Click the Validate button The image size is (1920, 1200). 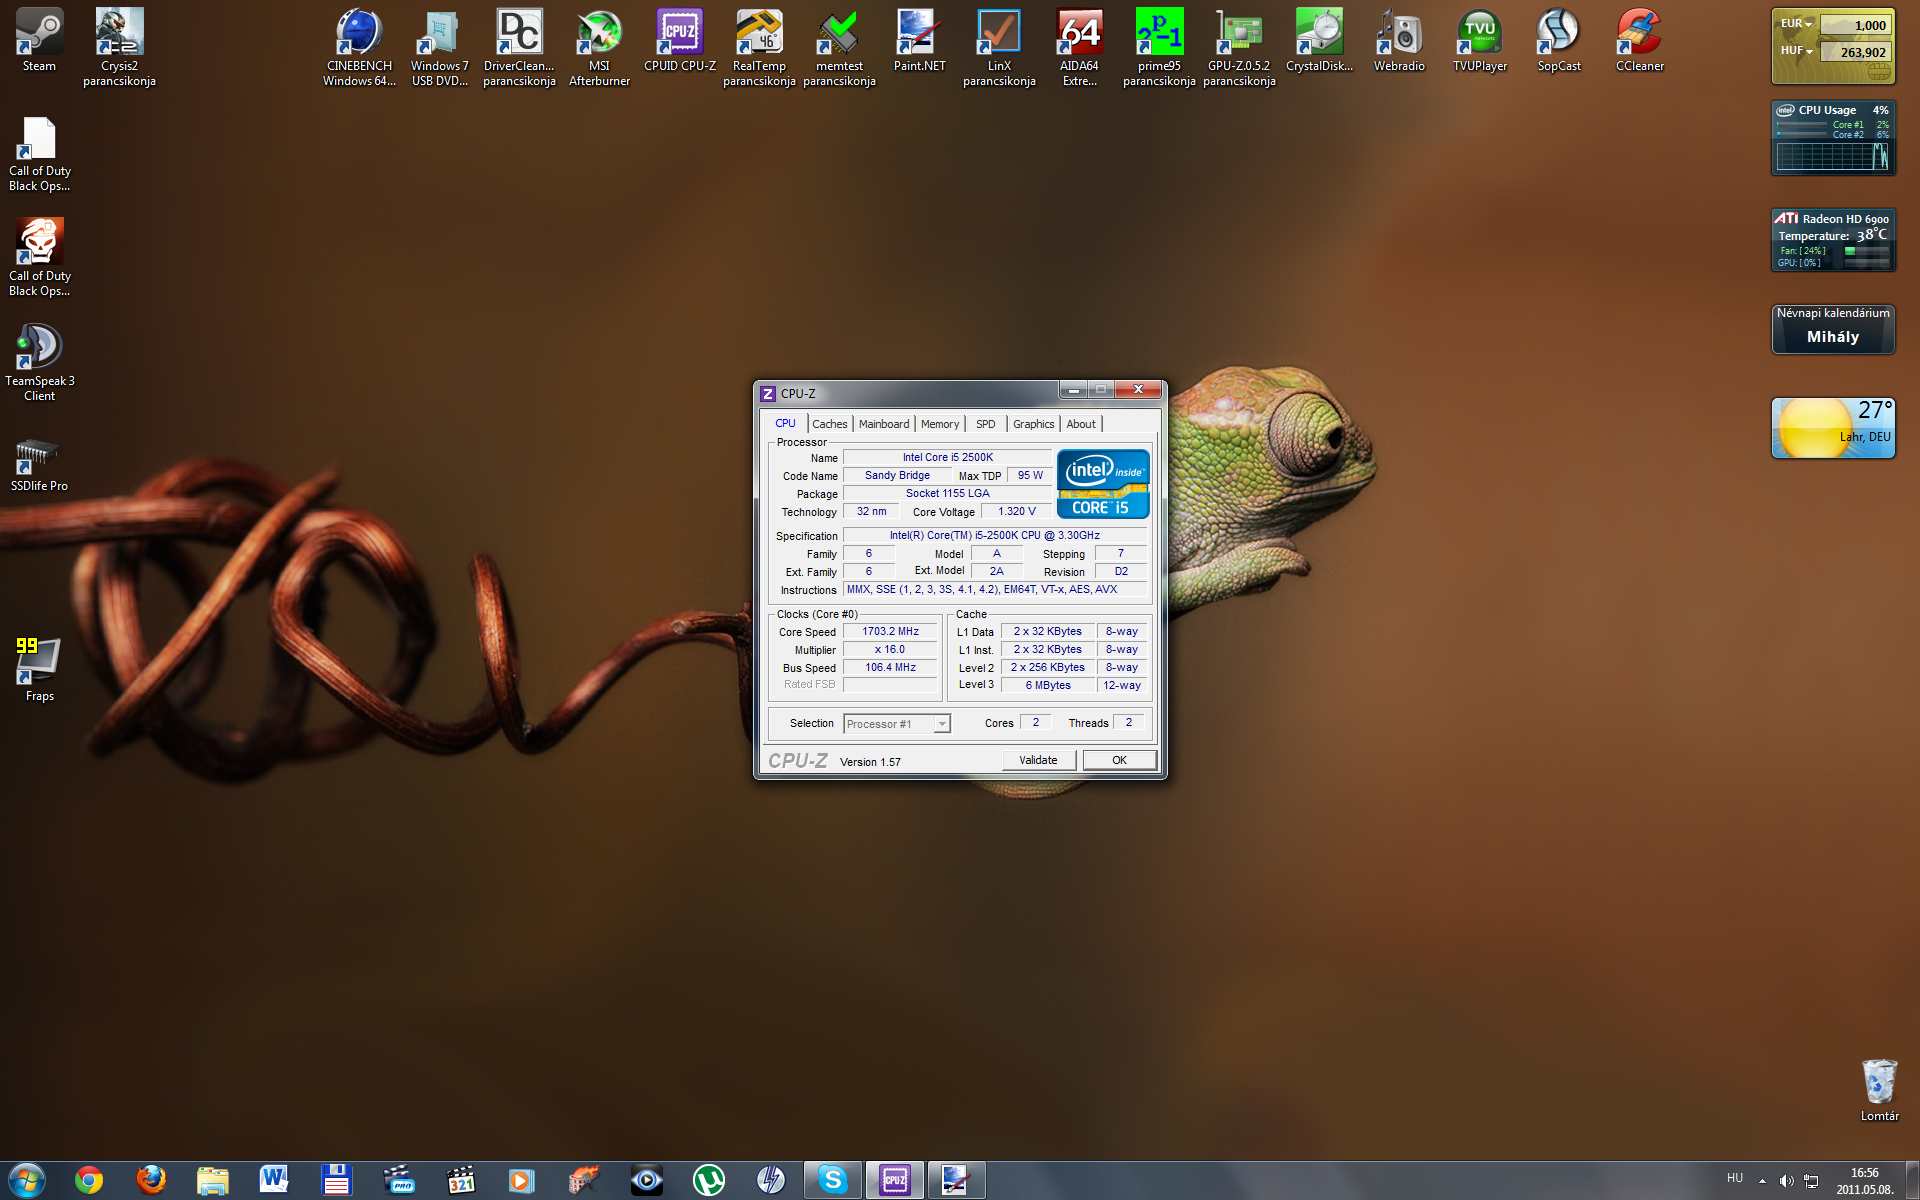1038,760
